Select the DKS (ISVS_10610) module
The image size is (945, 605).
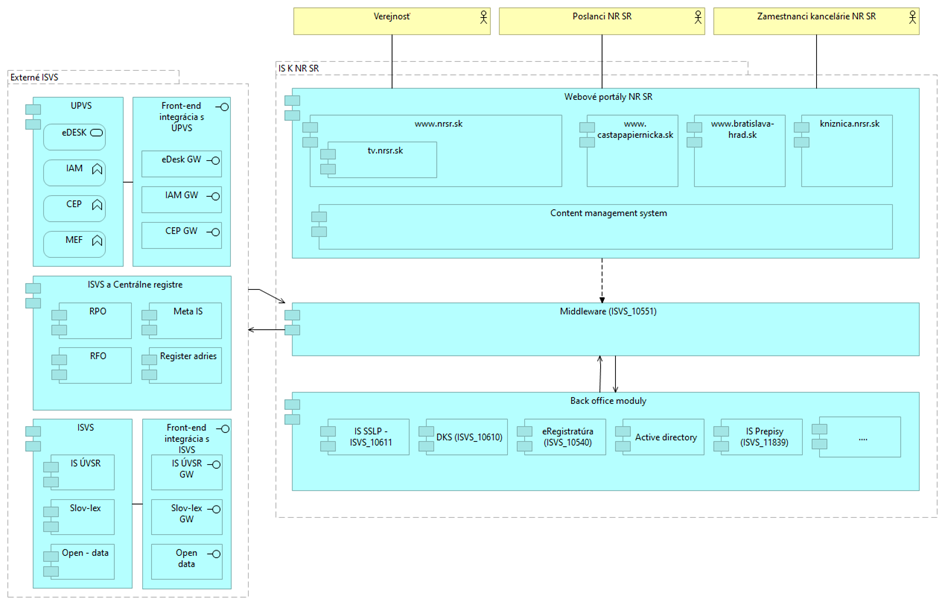pos(466,437)
